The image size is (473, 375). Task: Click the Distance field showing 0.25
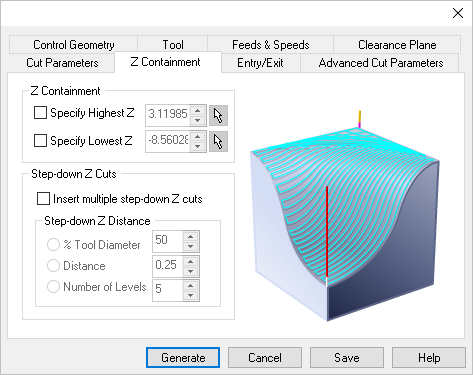(x=168, y=266)
